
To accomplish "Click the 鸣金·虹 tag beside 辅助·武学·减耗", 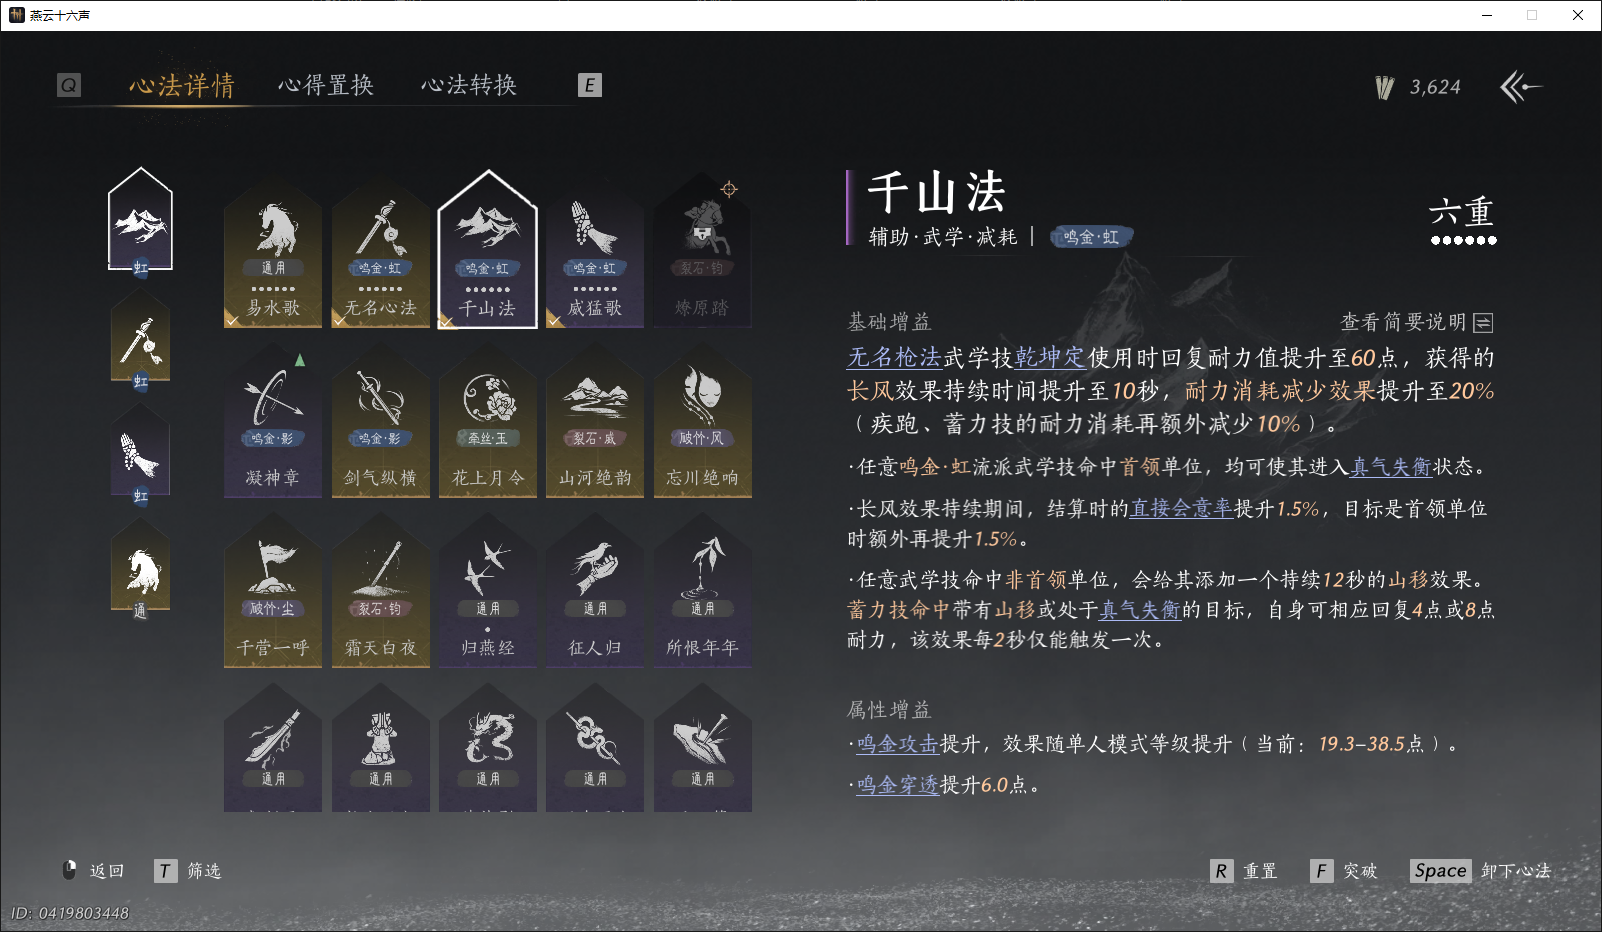I will click(x=1091, y=237).
